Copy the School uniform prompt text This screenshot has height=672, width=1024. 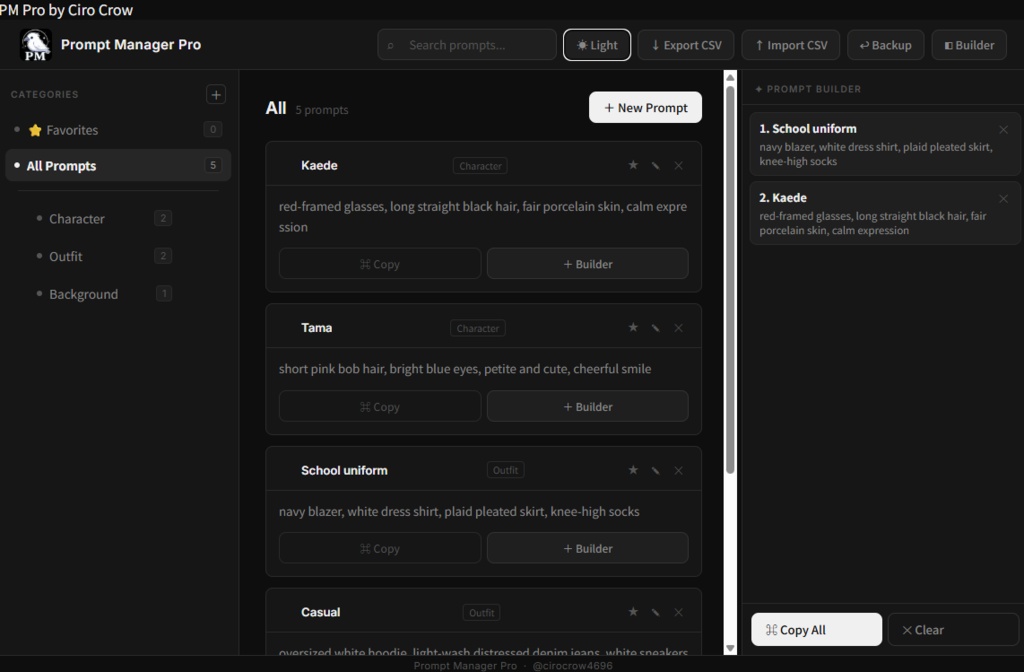[x=379, y=548]
